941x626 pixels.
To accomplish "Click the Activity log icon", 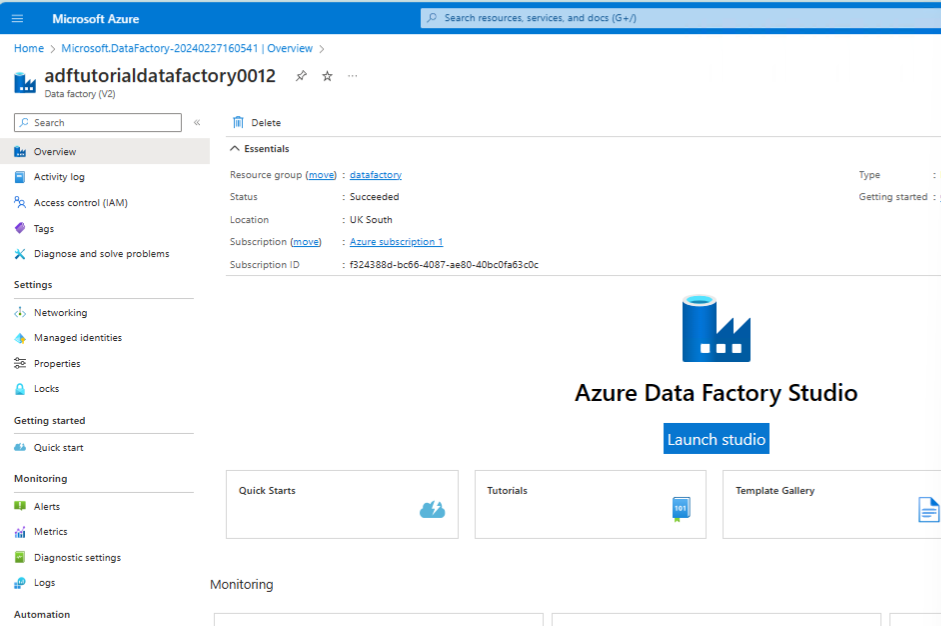I will pos(20,177).
